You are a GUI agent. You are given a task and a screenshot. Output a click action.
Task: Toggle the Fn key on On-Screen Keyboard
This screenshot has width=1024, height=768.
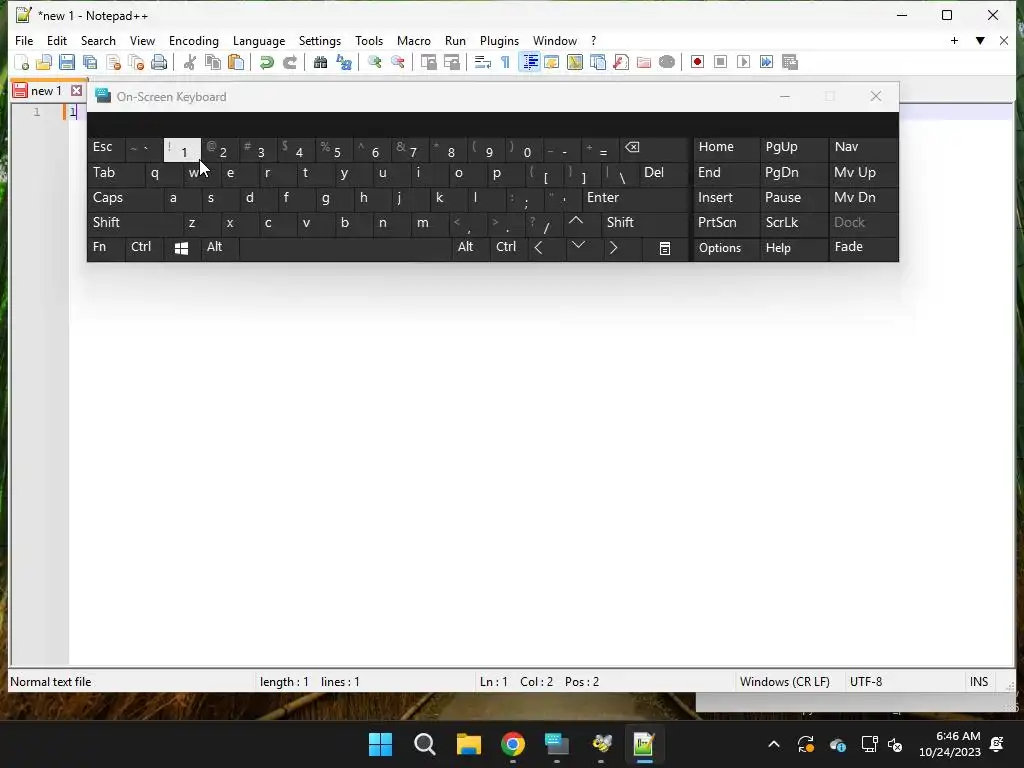(x=106, y=248)
